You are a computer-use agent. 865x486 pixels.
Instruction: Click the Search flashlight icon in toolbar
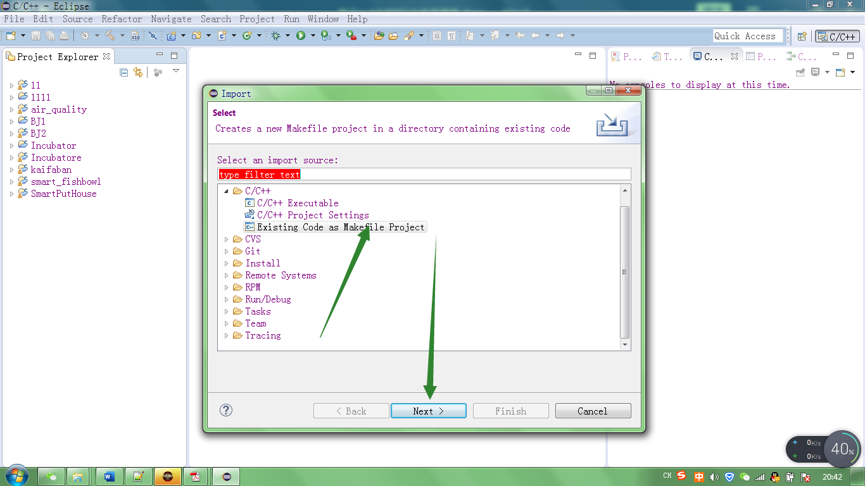(409, 36)
